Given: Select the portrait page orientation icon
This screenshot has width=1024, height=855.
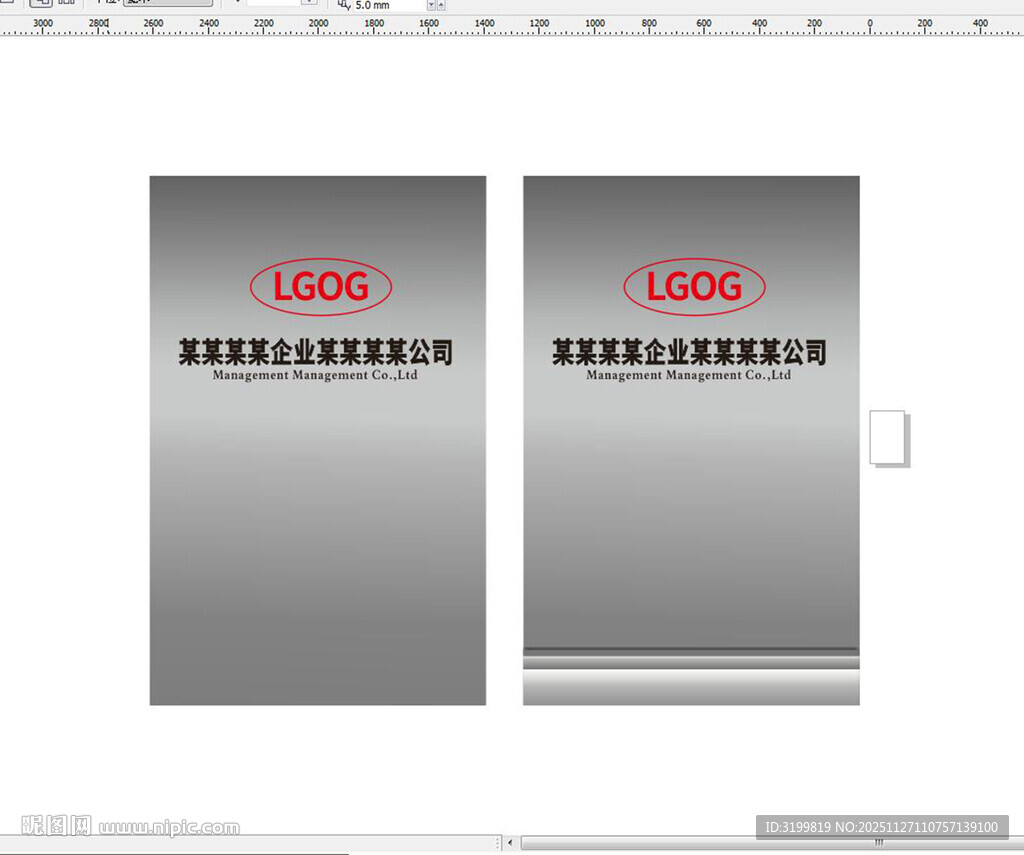Looking at the screenshot, I should click(41, 3).
